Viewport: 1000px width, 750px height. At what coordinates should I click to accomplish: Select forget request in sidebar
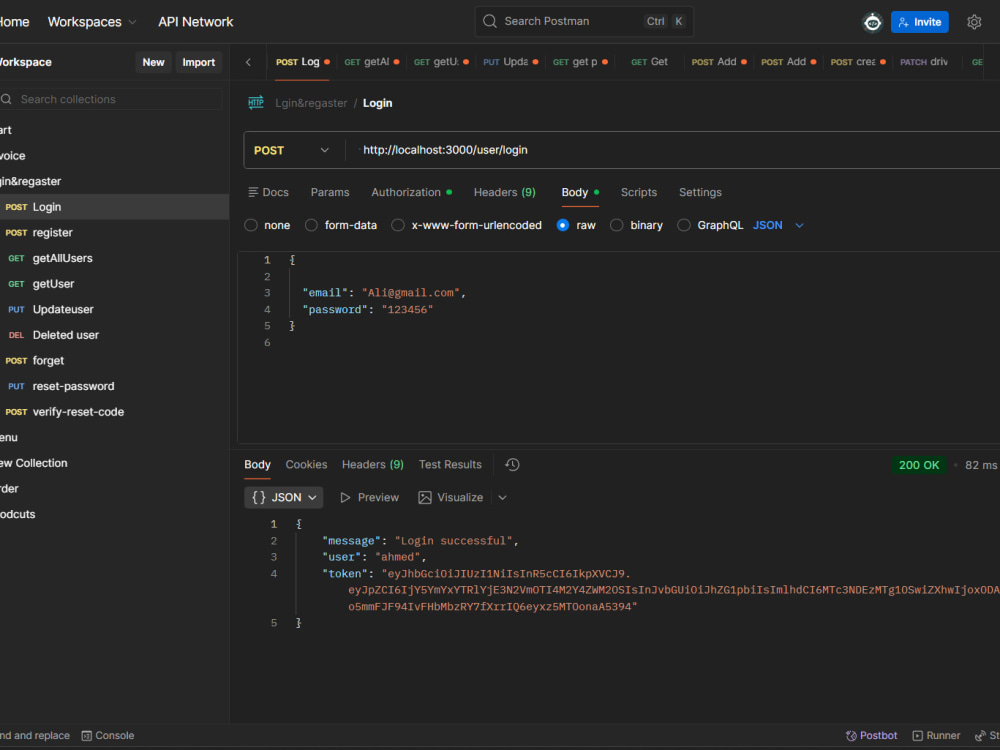coord(114,360)
